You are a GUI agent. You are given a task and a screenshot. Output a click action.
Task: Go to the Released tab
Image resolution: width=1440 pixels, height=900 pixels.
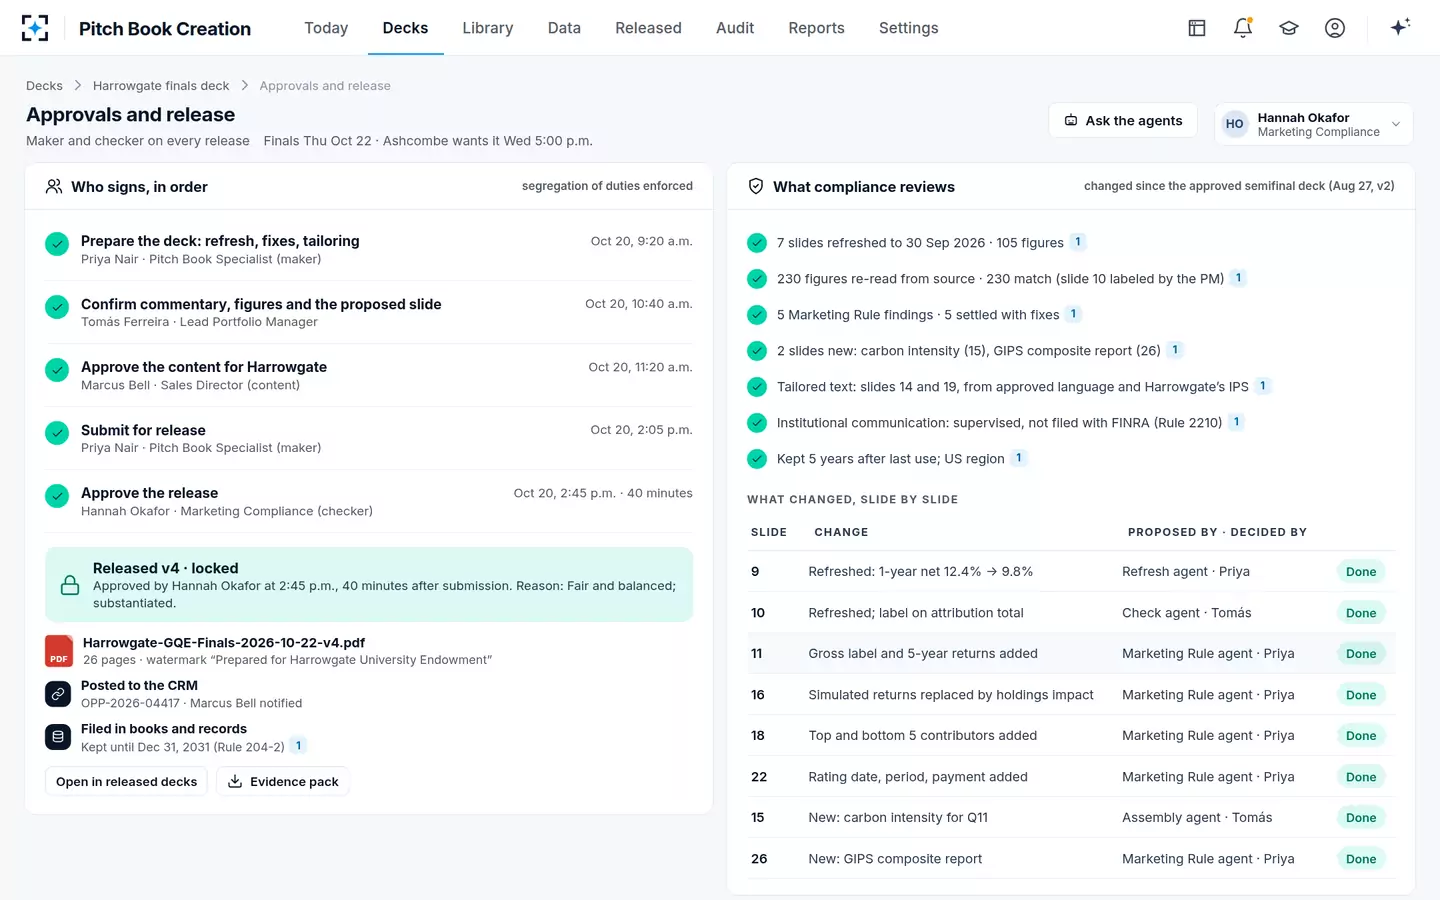[648, 28]
